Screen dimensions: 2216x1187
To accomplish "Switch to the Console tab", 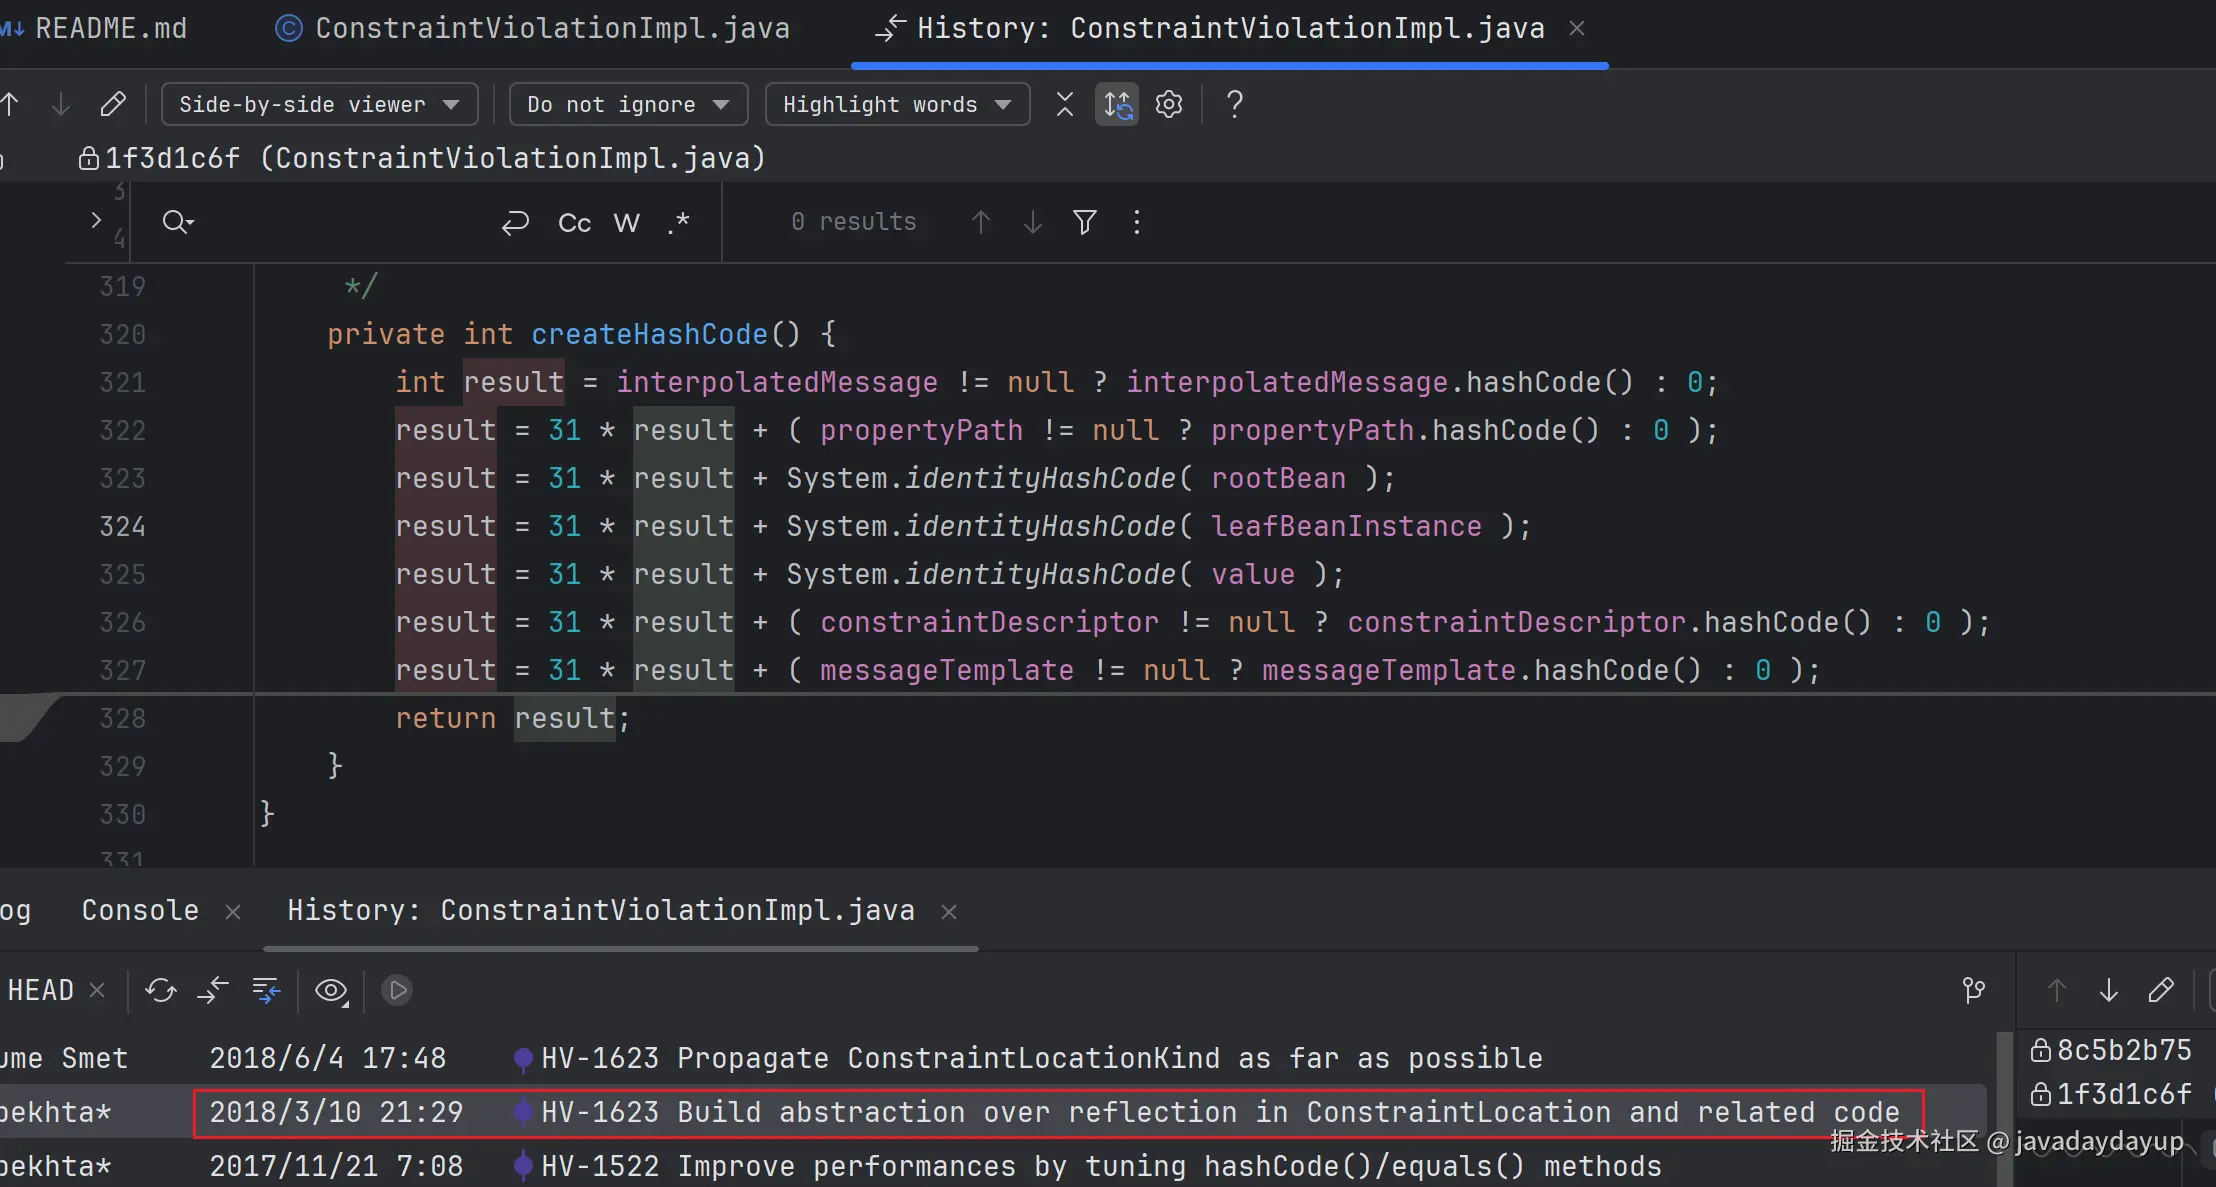I will 140,910.
